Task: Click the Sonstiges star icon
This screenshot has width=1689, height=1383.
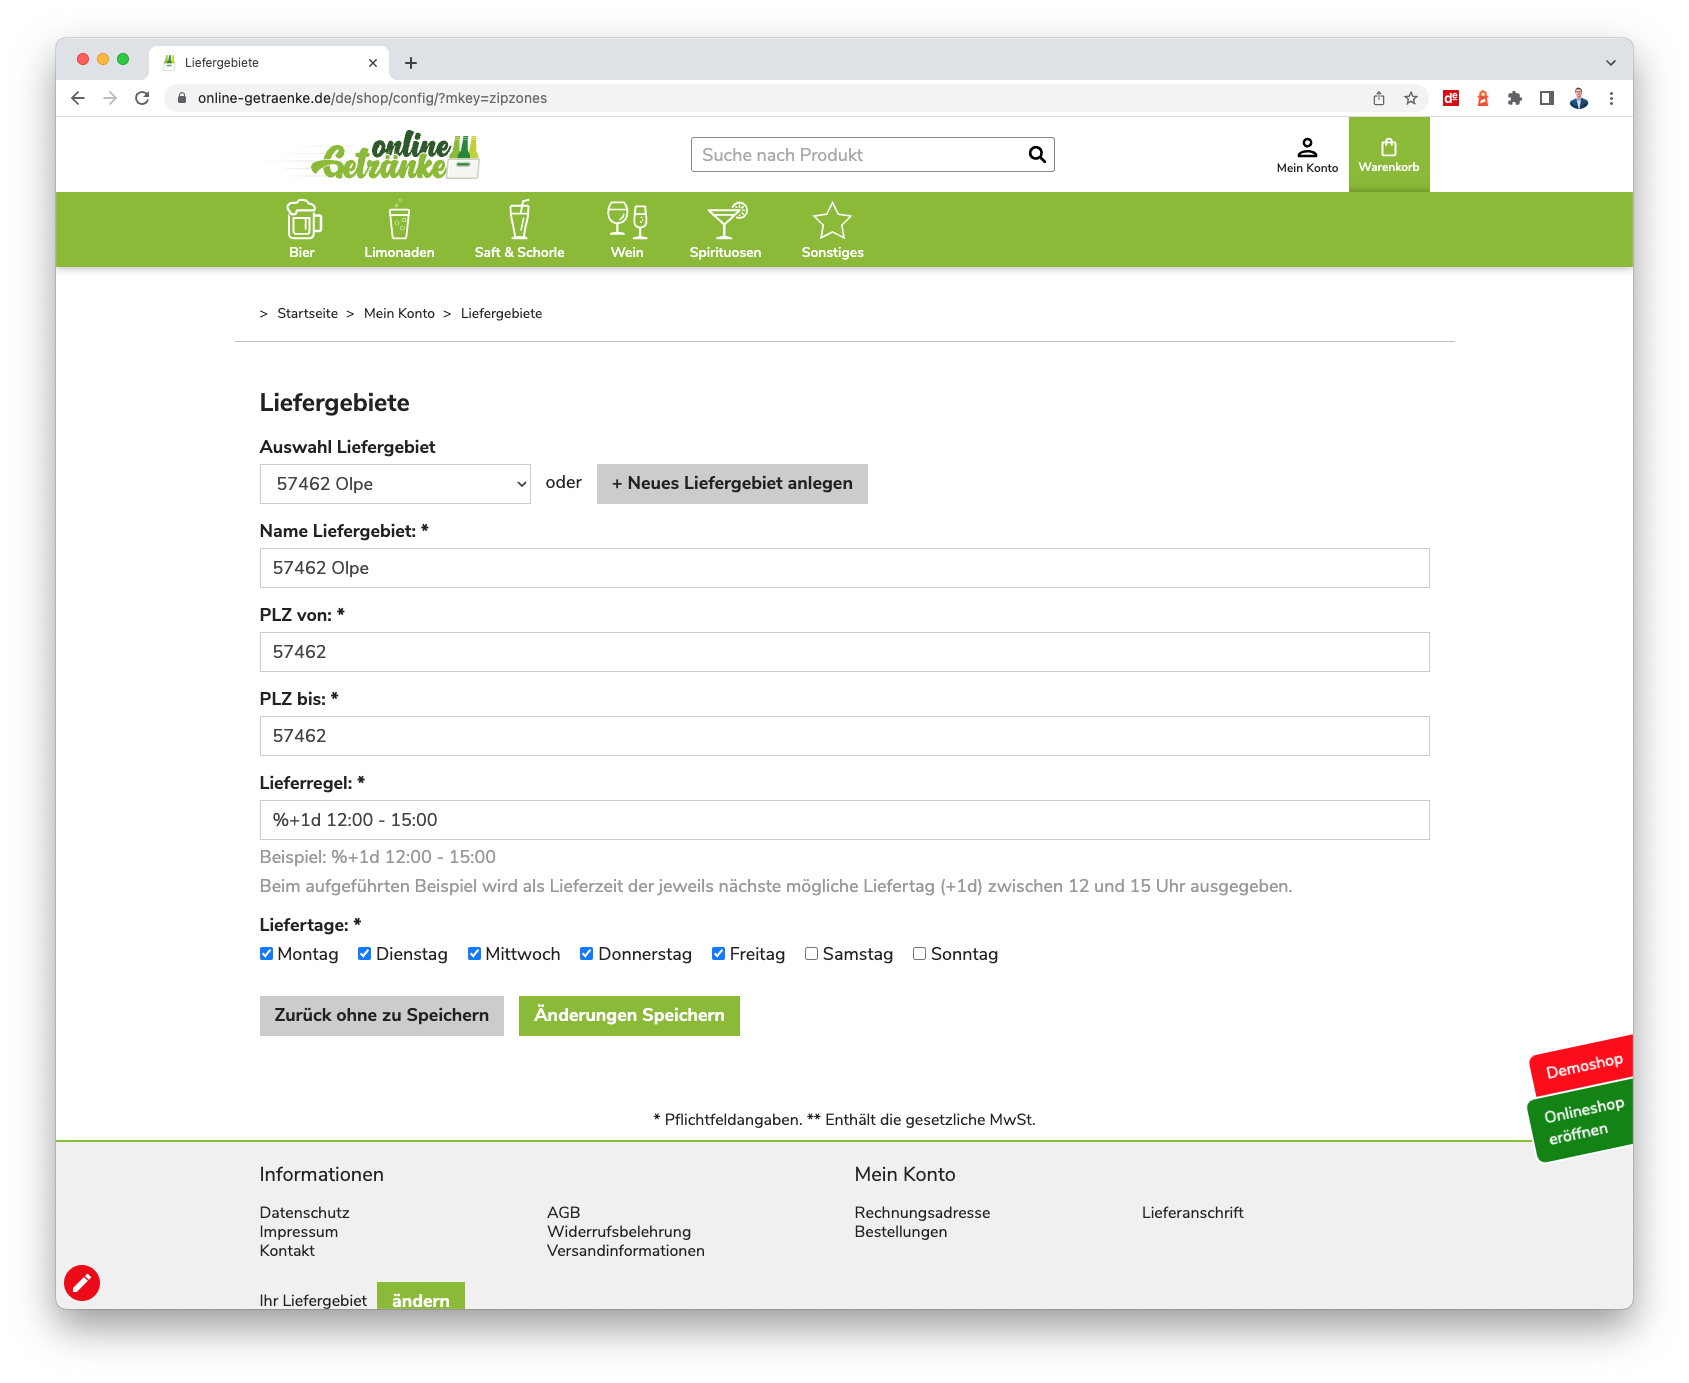Action: pos(832,221)
